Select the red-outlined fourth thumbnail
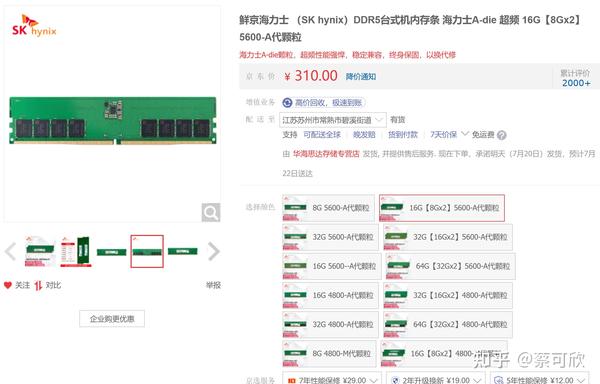The image size is (600, 384). pos(147,251)
